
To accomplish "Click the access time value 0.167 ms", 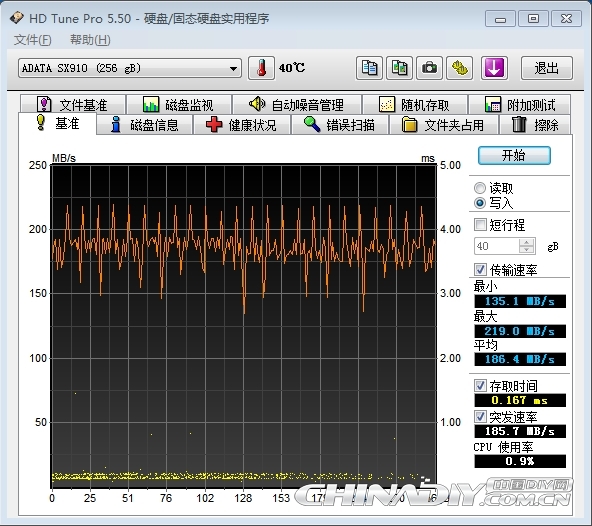I will (x=520, y=400).
